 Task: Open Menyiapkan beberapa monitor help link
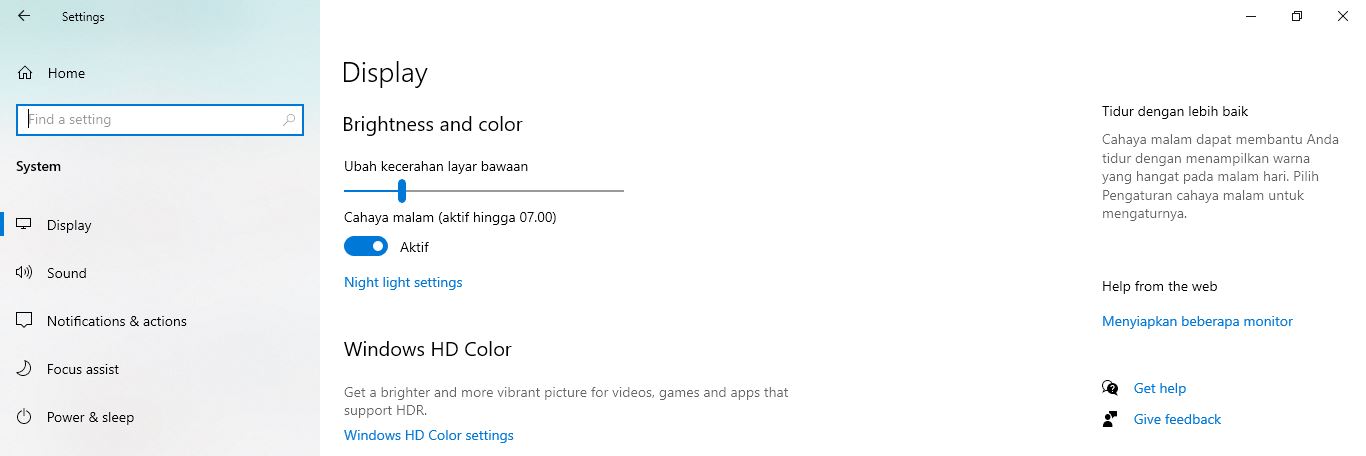1197,321
